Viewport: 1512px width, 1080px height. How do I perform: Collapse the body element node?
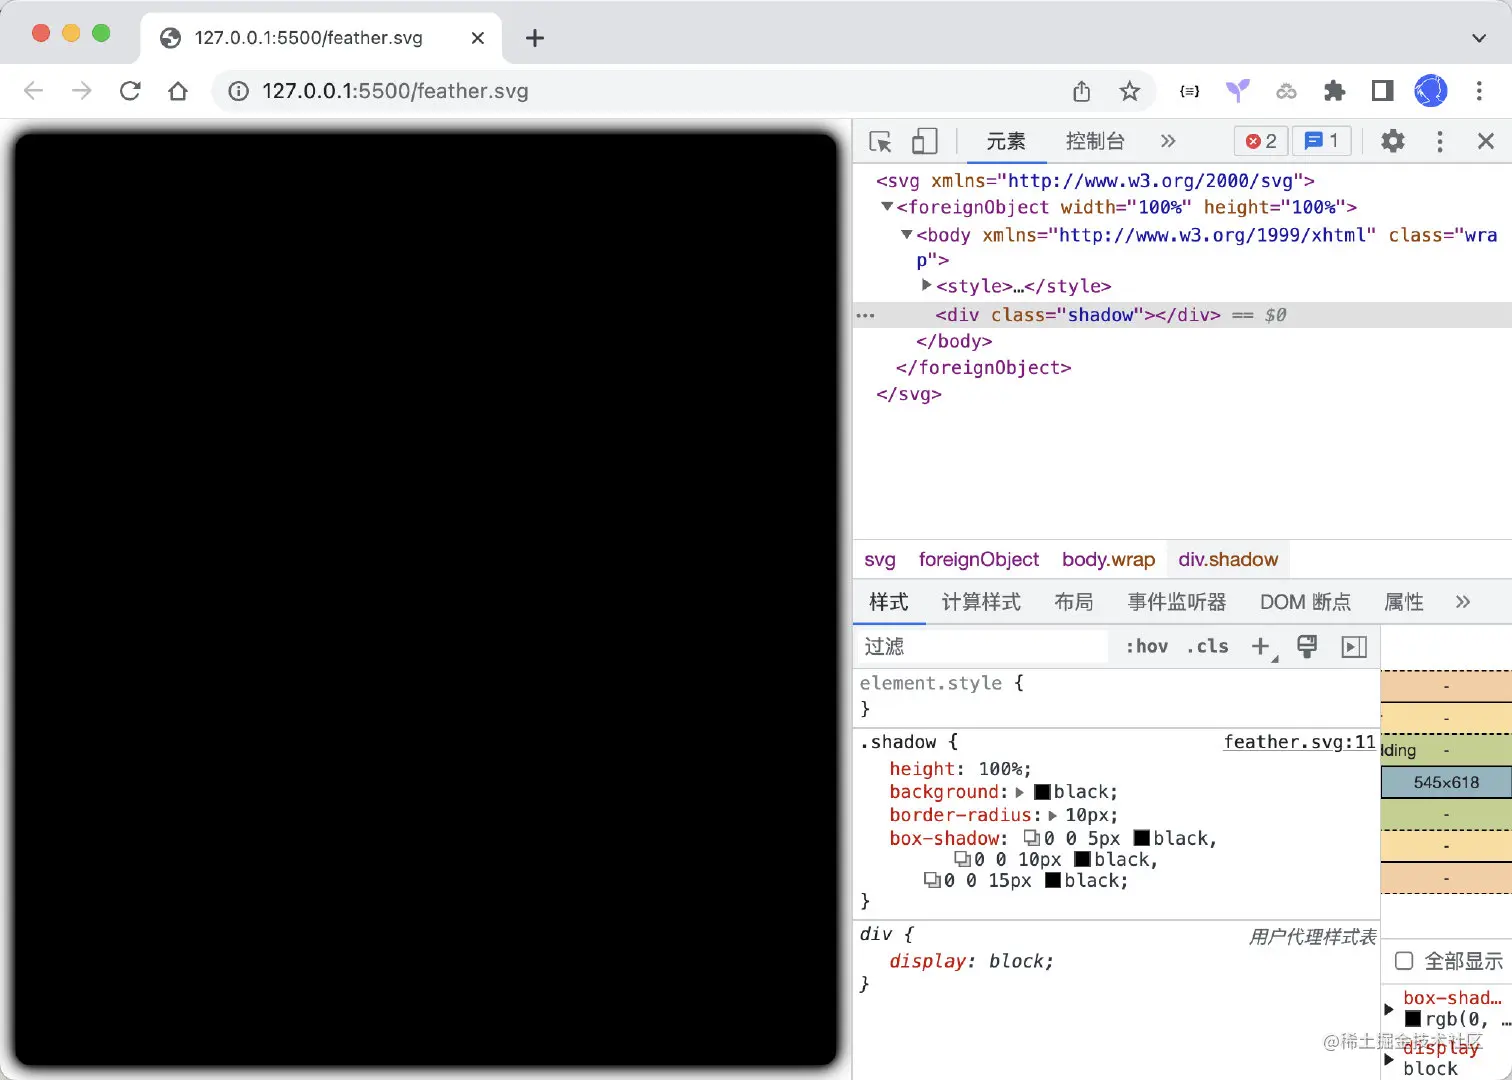(x=906, y=235)
